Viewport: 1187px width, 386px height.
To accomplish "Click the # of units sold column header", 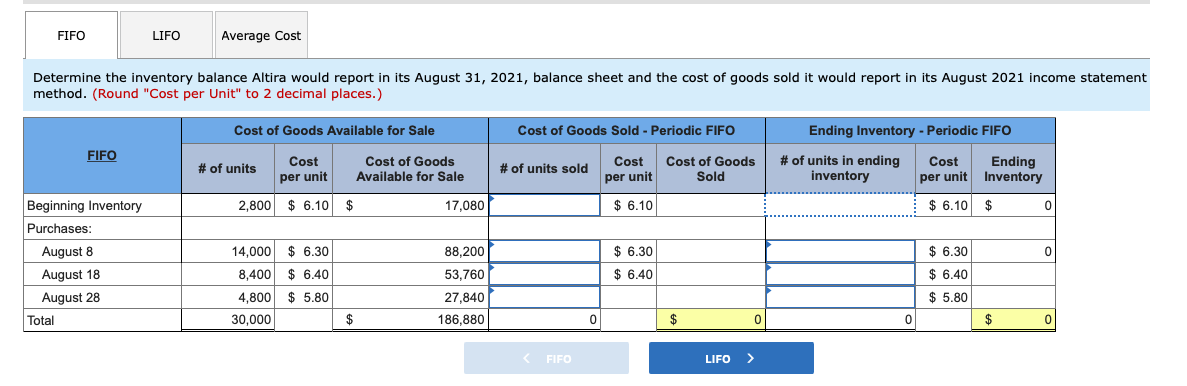I will tap(544, 169).
